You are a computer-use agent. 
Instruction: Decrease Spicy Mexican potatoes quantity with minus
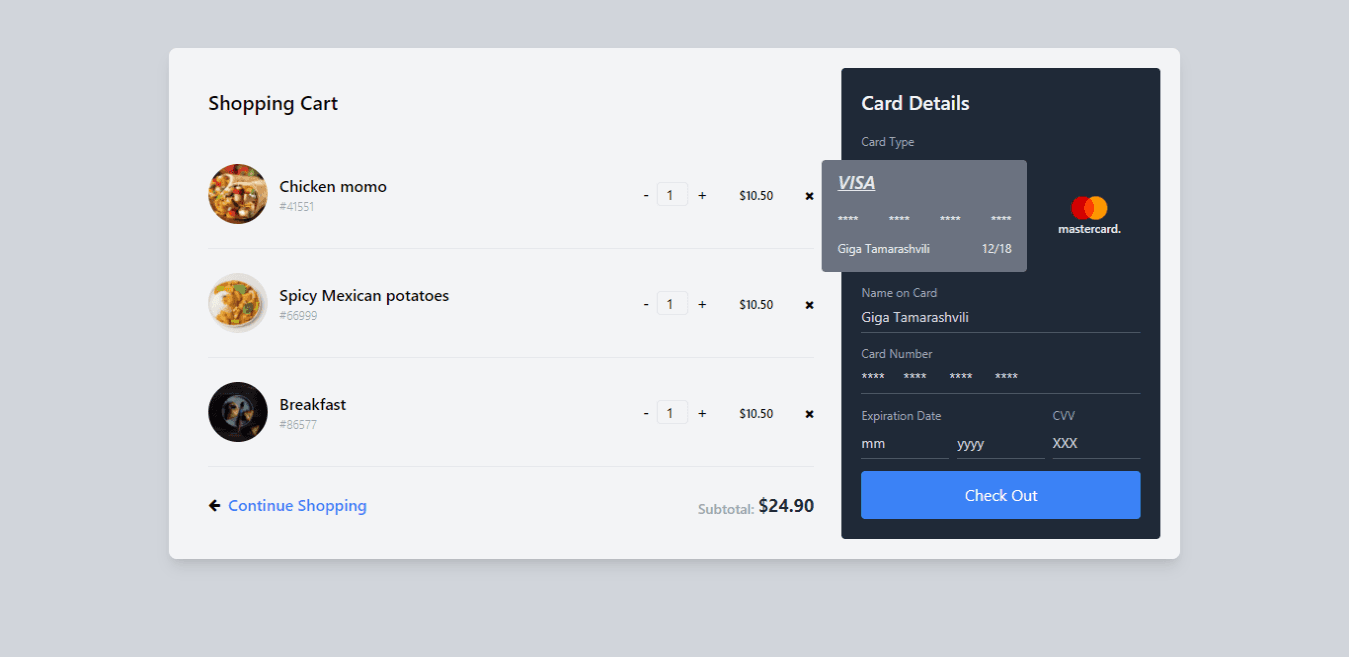click(645, 304)
